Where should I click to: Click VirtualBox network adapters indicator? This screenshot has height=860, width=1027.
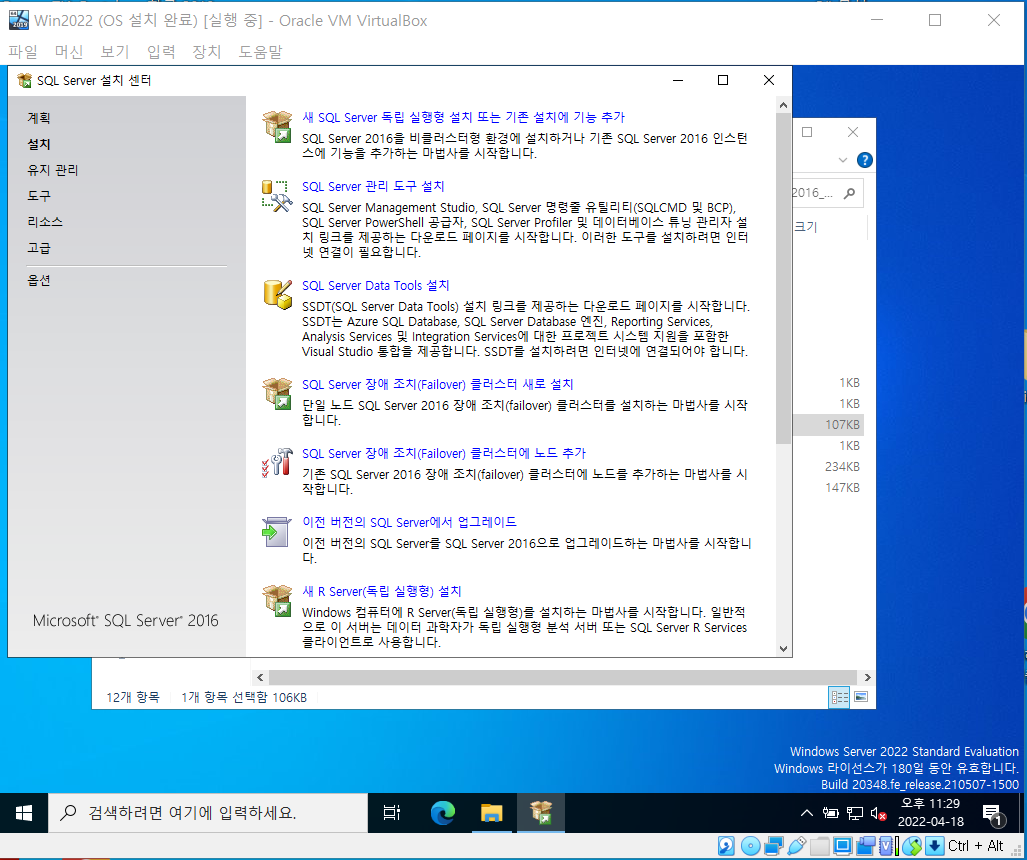coord(774,846)
